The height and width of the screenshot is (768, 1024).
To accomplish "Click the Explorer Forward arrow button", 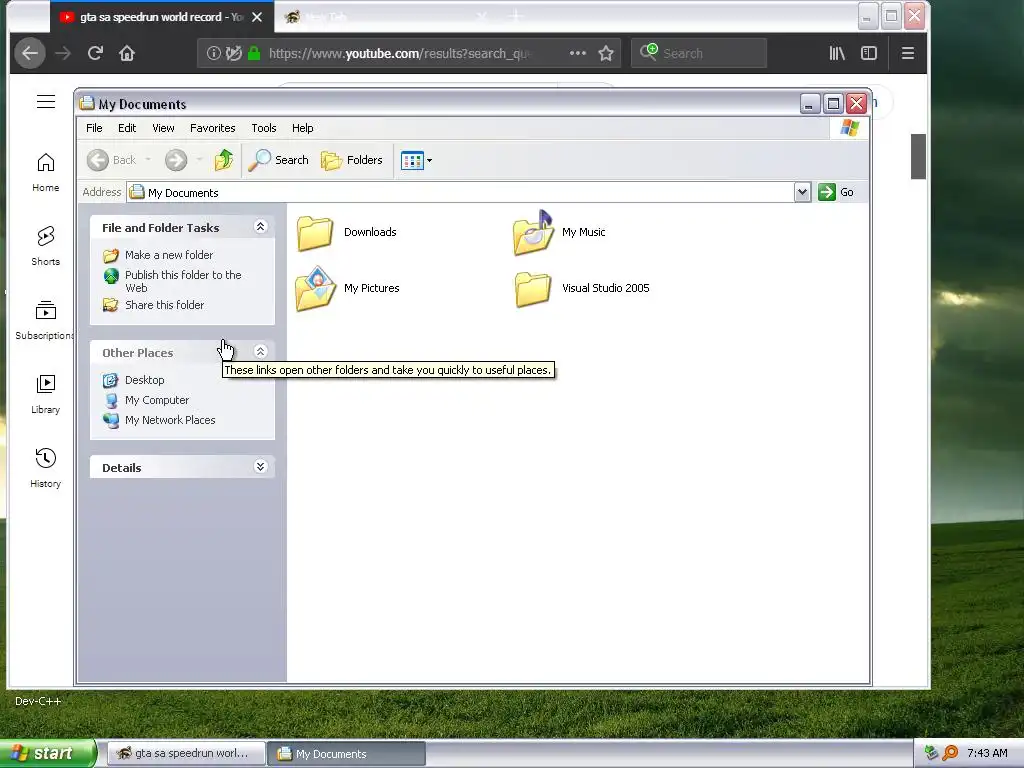I will [x=176, y=160].
